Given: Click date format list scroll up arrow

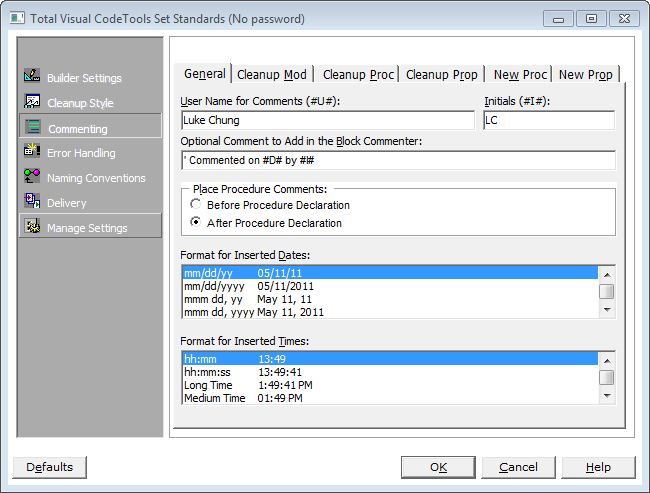Looking at the screenshot, I should (607, 275).
